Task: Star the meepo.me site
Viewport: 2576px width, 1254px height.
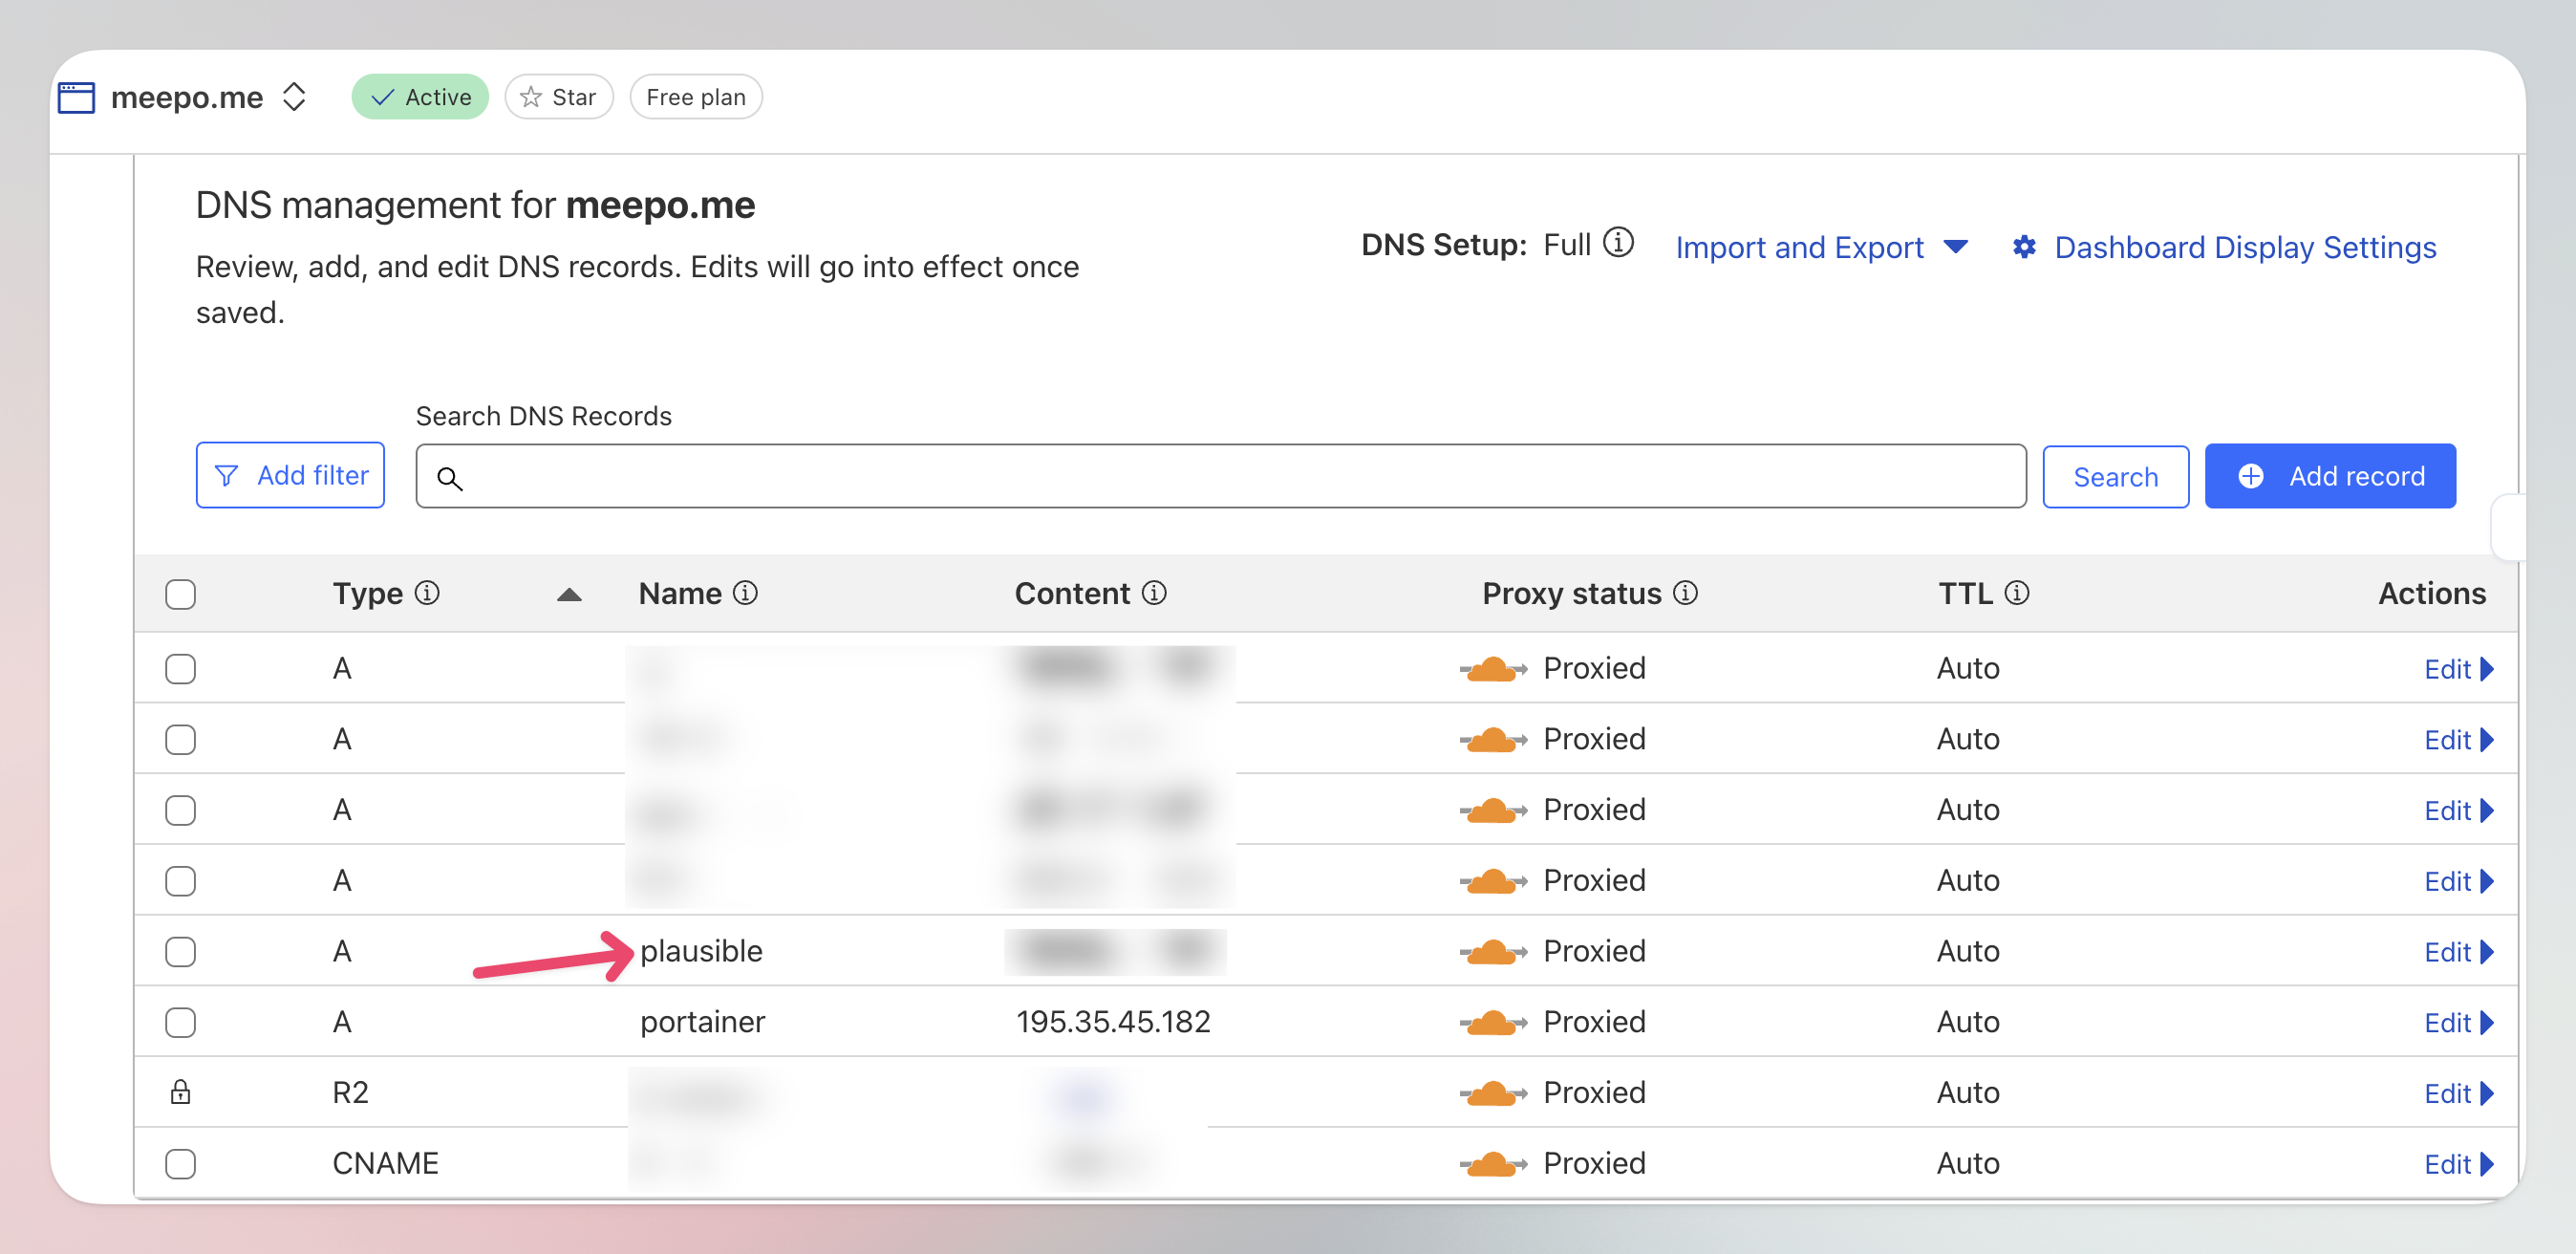Action: click(559, 97)
